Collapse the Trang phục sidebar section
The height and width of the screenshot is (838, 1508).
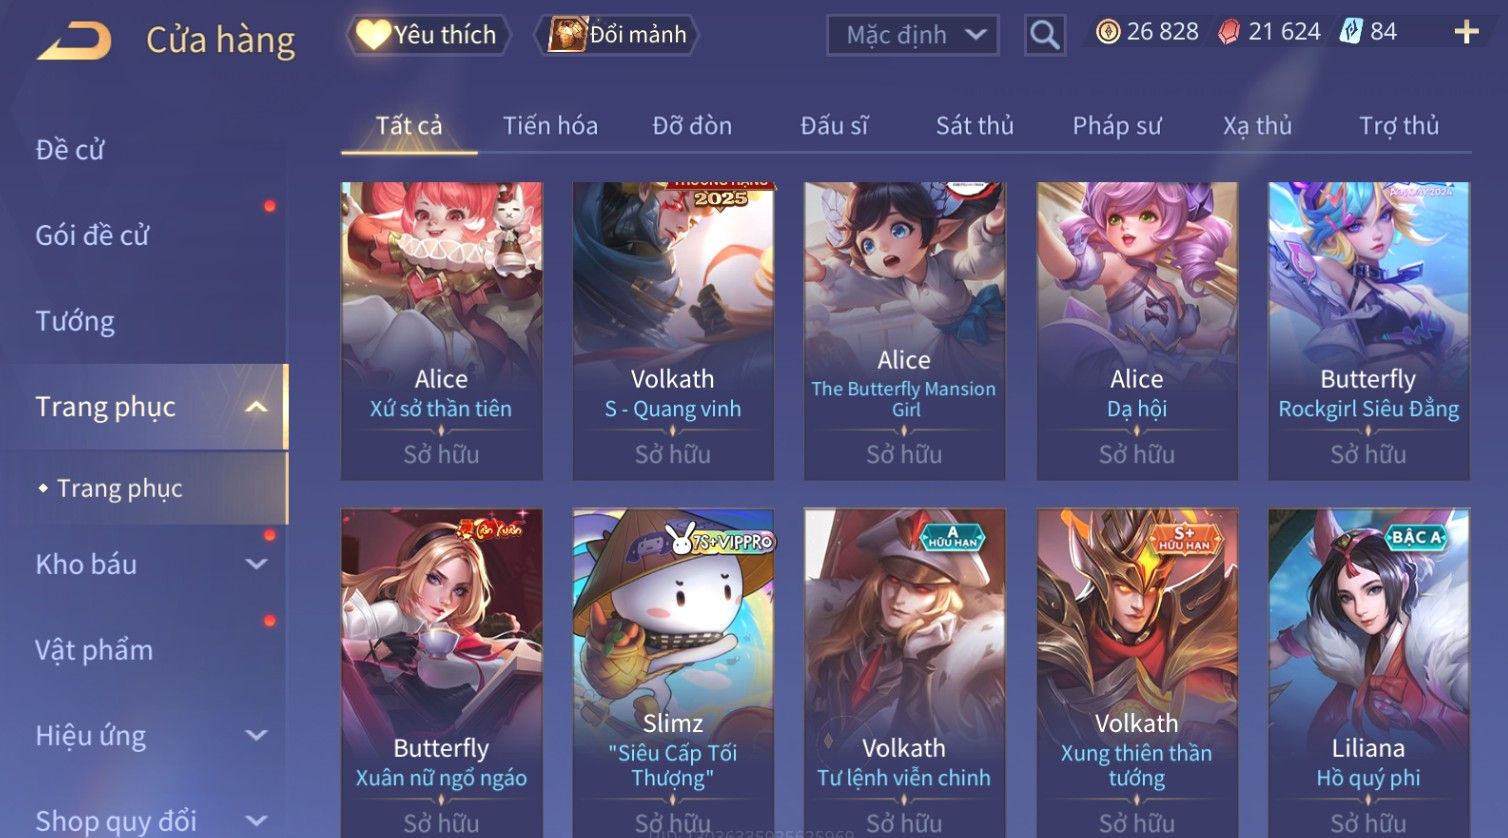coord(257,407)
